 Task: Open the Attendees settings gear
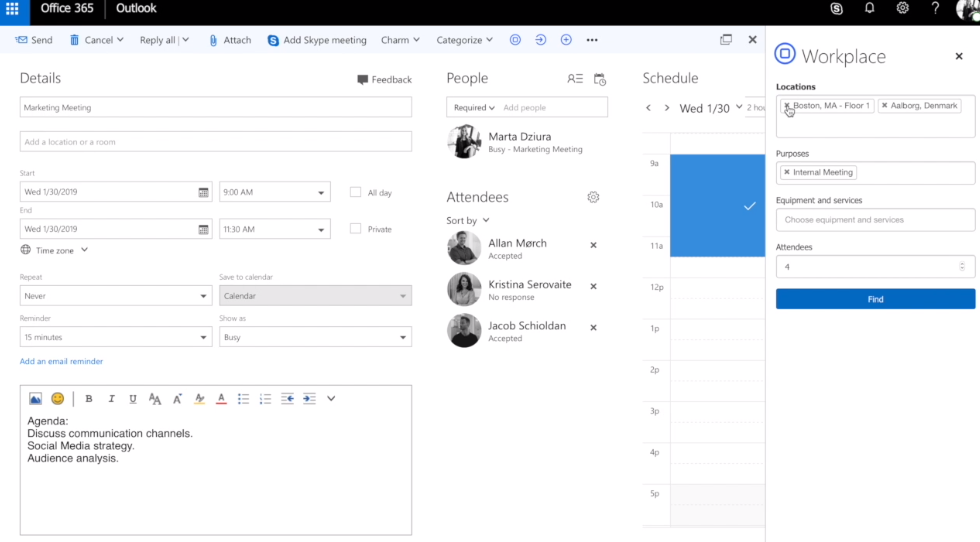(593, 198)
